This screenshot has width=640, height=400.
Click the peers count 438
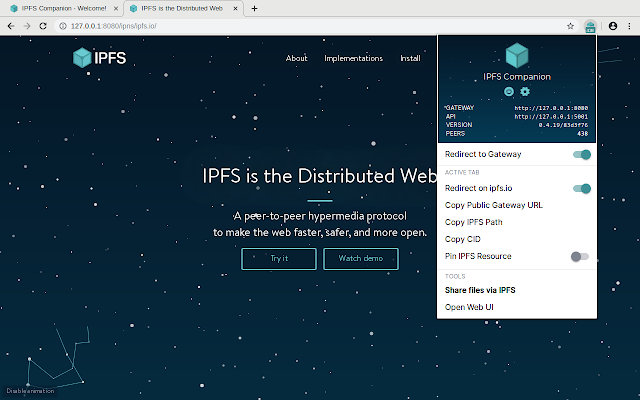tap(582, 134)
